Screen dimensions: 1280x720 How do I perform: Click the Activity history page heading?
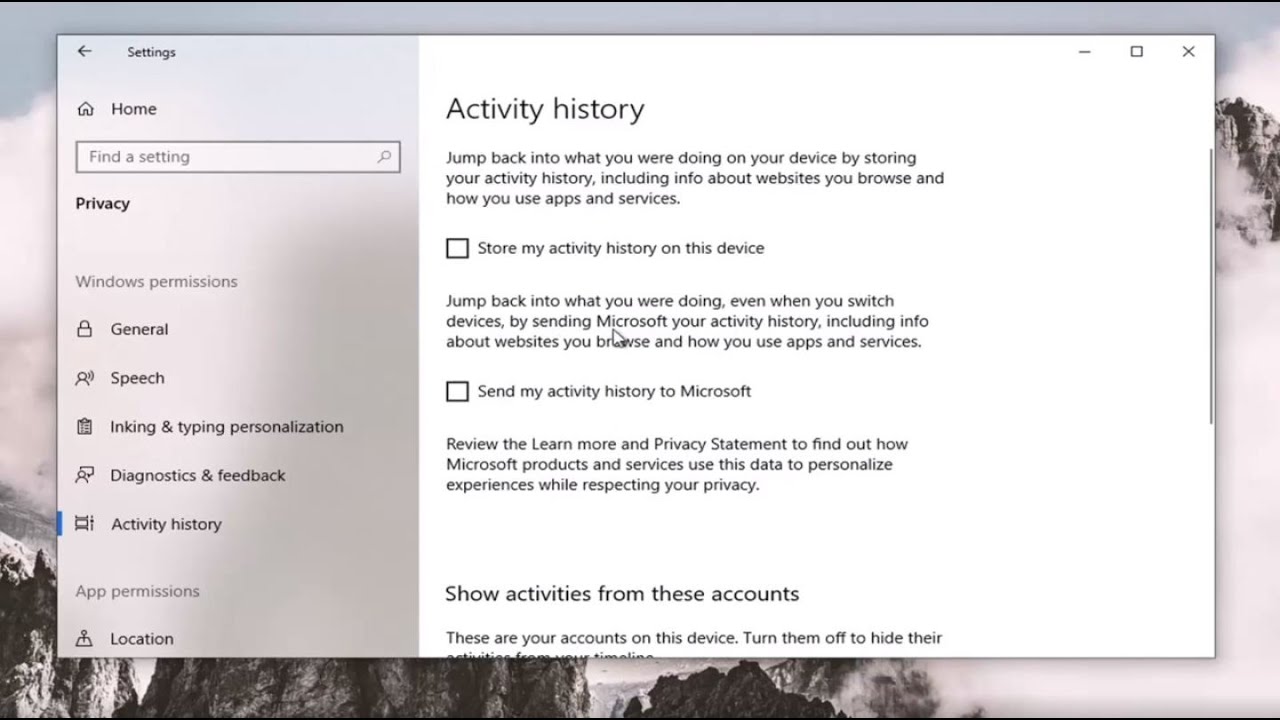pos(545,109)
